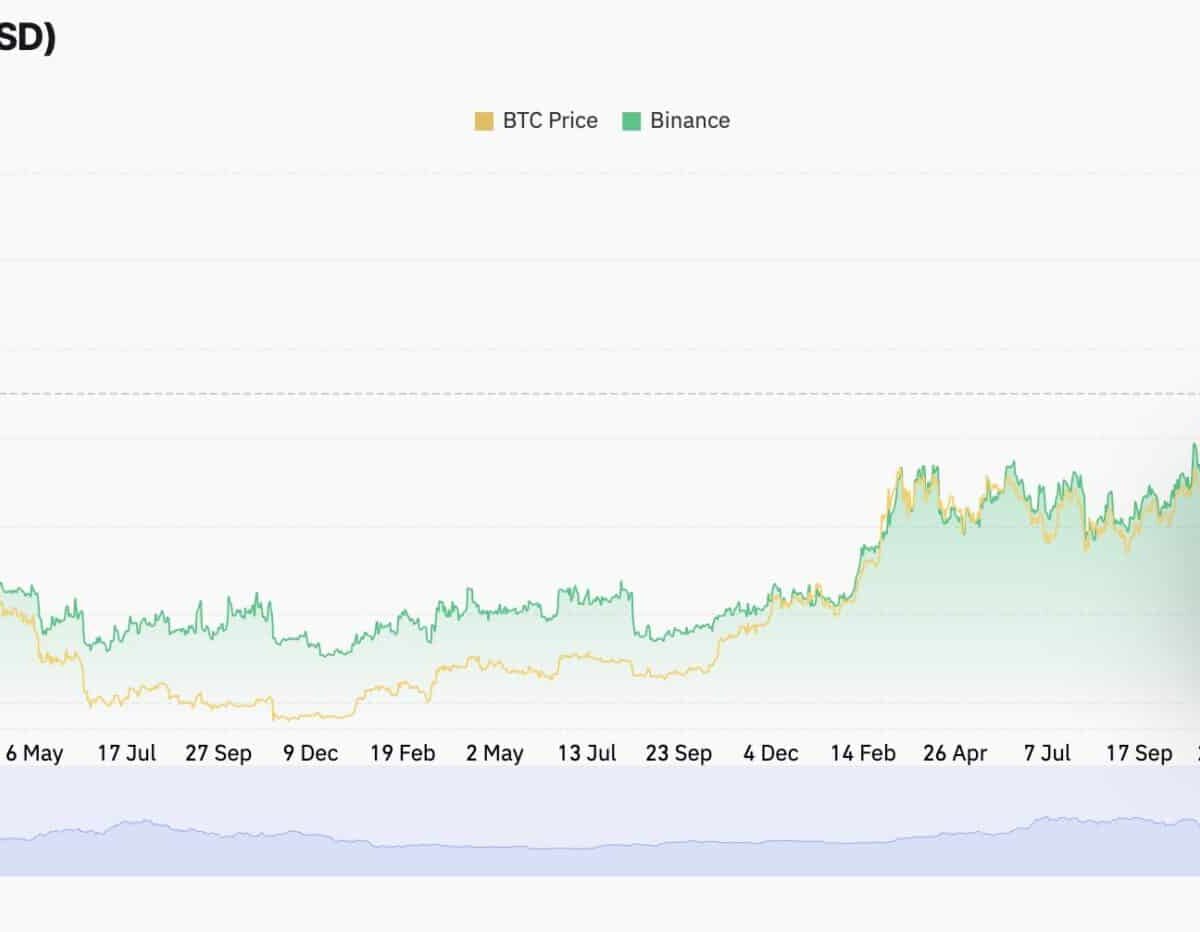This screenshot has height=932, width=1200.
Task: Select the 9 Dec date tick
Action: pos(310,753)
